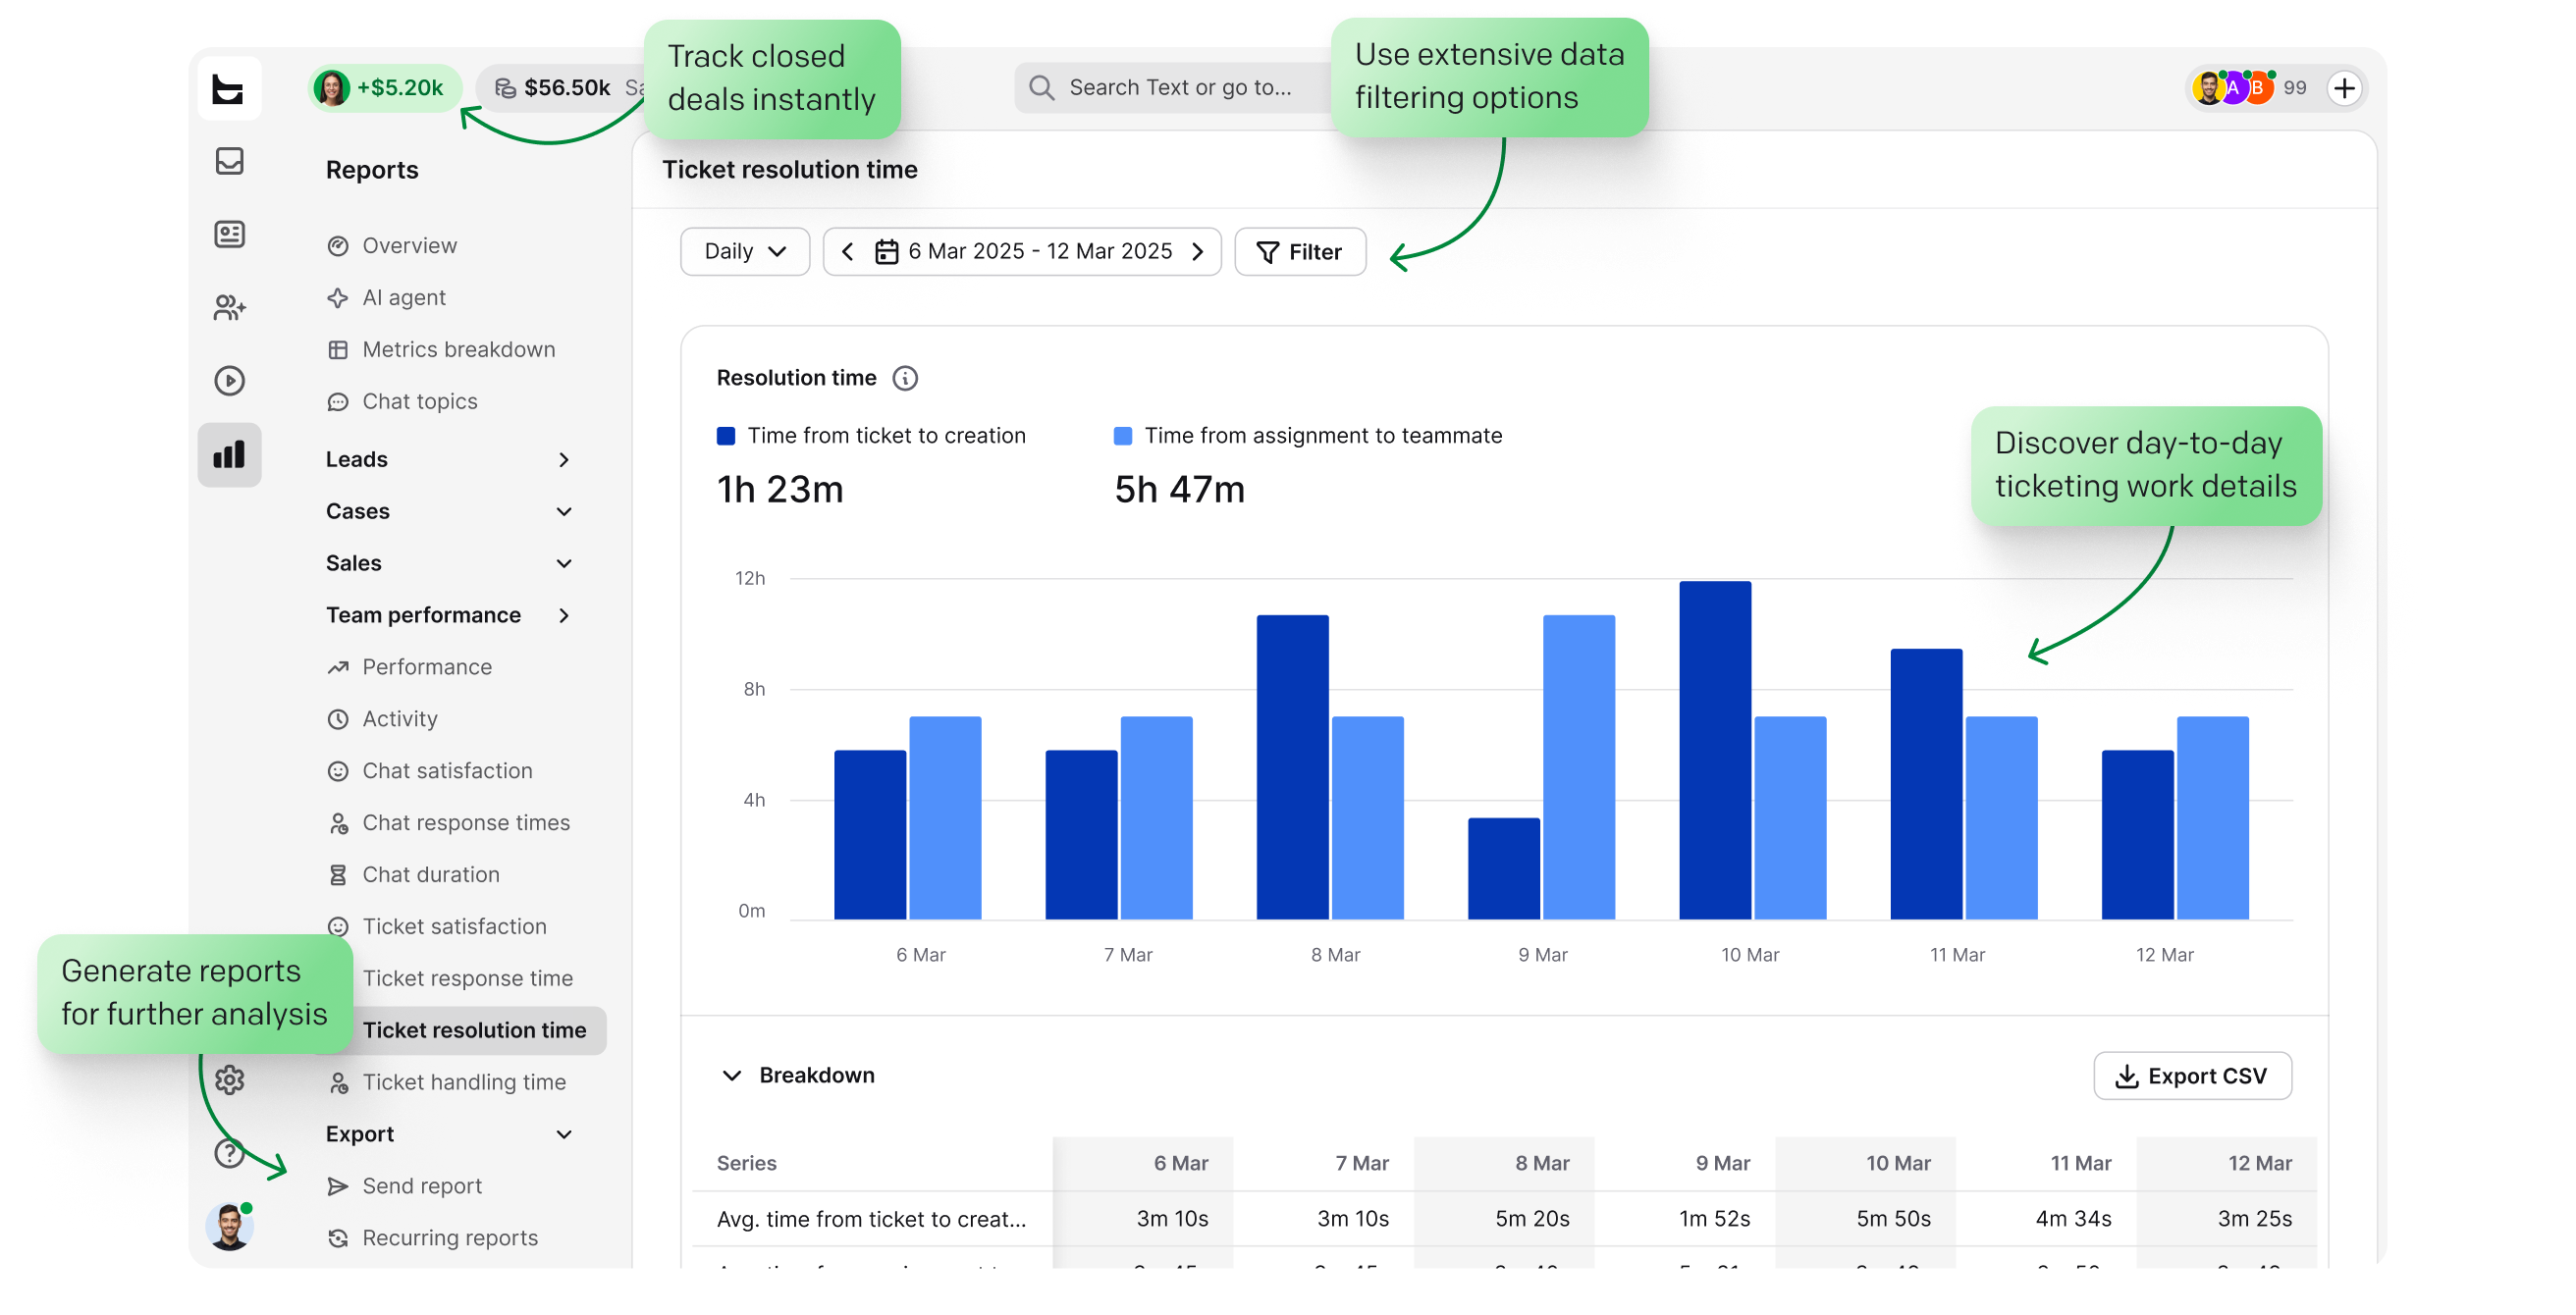This screenshot has height=1315, width=2576.
Task: Click the dark blue bar for 10 Mar
Action: [x=1715, y=750]
